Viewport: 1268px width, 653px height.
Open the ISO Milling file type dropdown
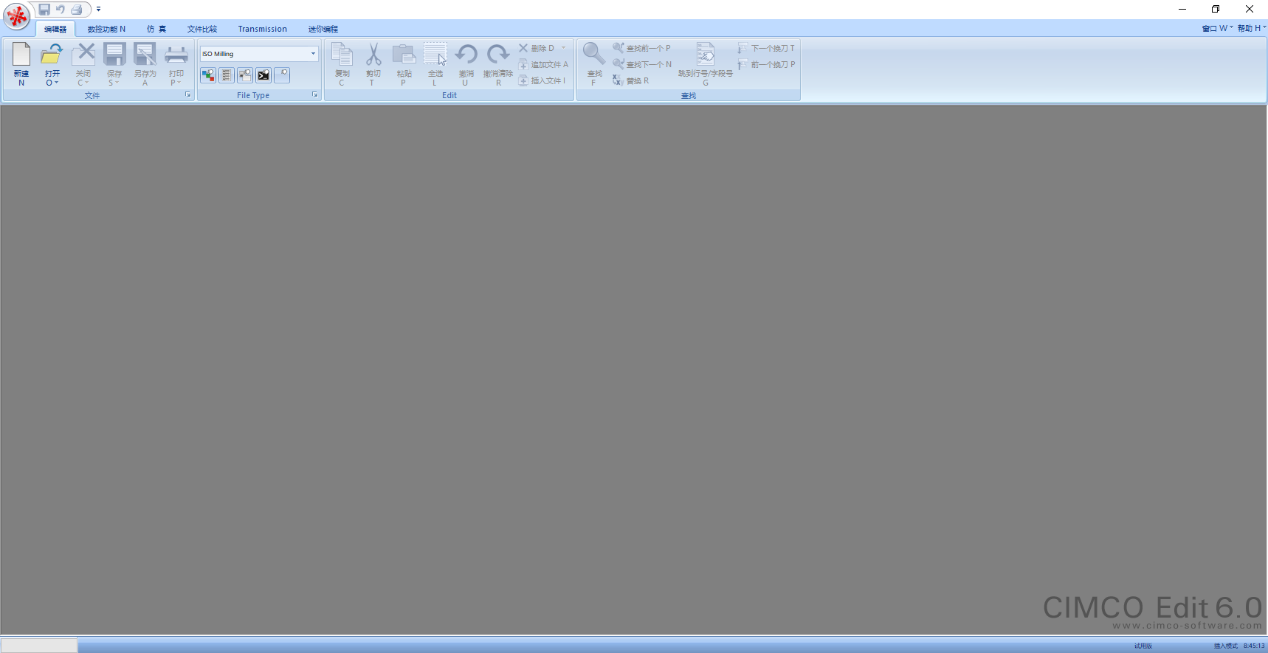pos(313,54)
